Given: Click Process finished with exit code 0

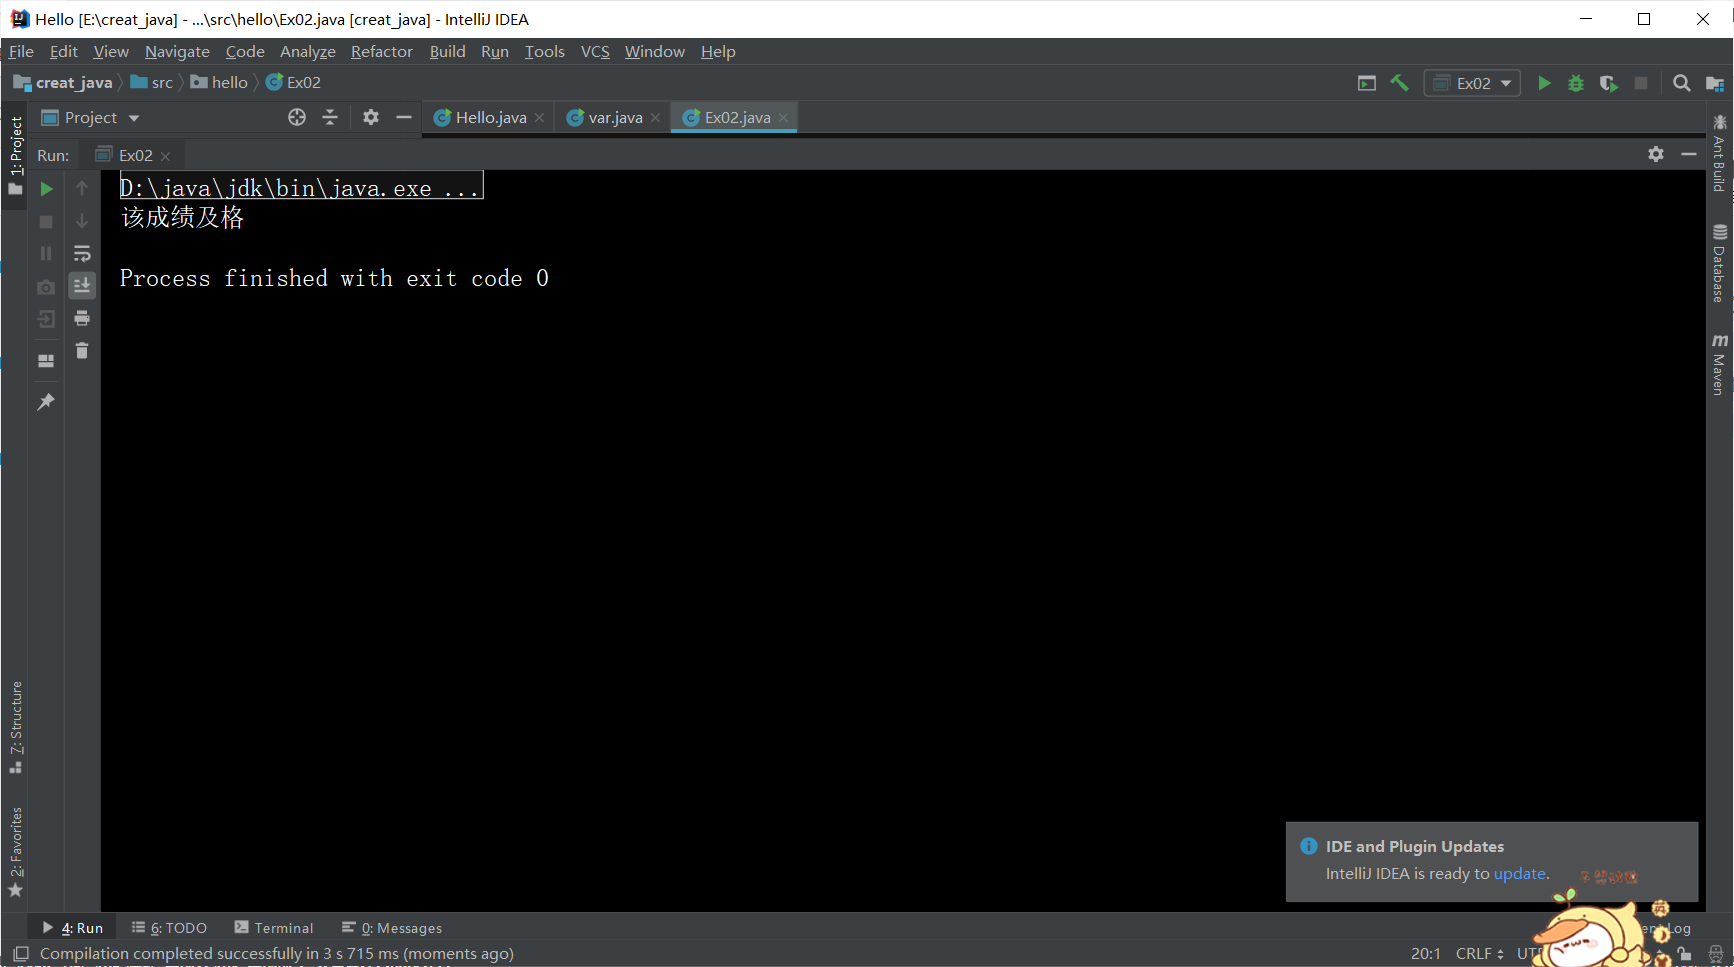Looking at the screenshot, I should (334, 278).
